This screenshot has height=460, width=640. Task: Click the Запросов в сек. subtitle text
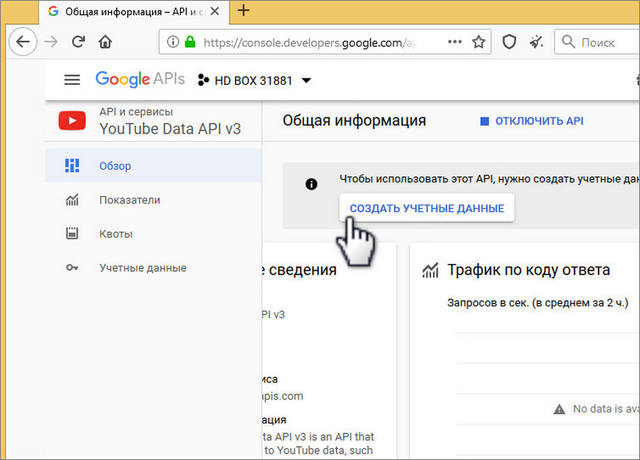click(538, 303)
